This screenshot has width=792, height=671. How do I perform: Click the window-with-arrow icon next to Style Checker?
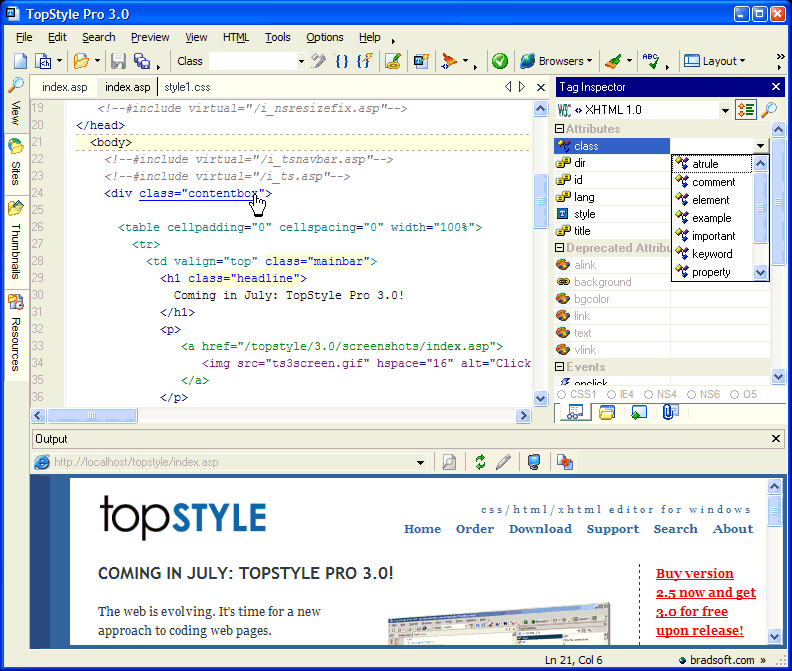coord(421,61)
